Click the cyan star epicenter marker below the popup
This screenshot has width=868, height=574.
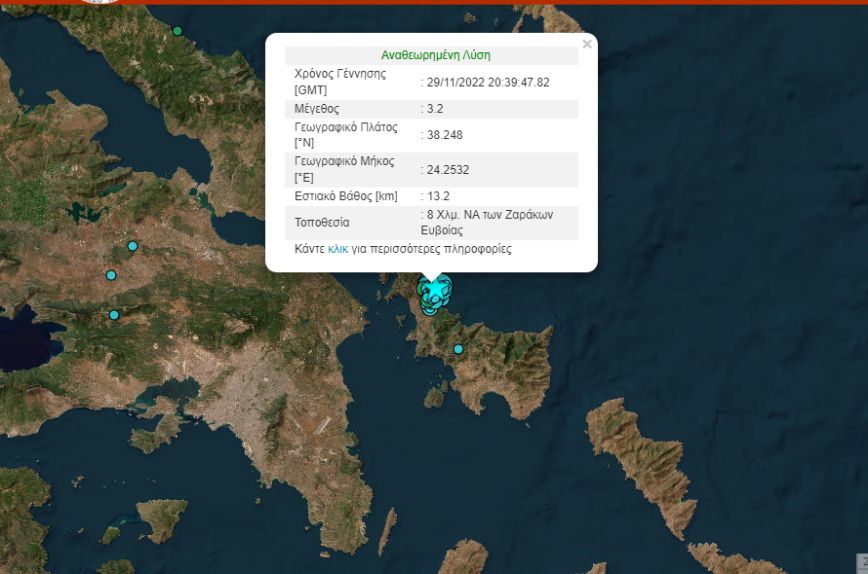tap(432, 291)
